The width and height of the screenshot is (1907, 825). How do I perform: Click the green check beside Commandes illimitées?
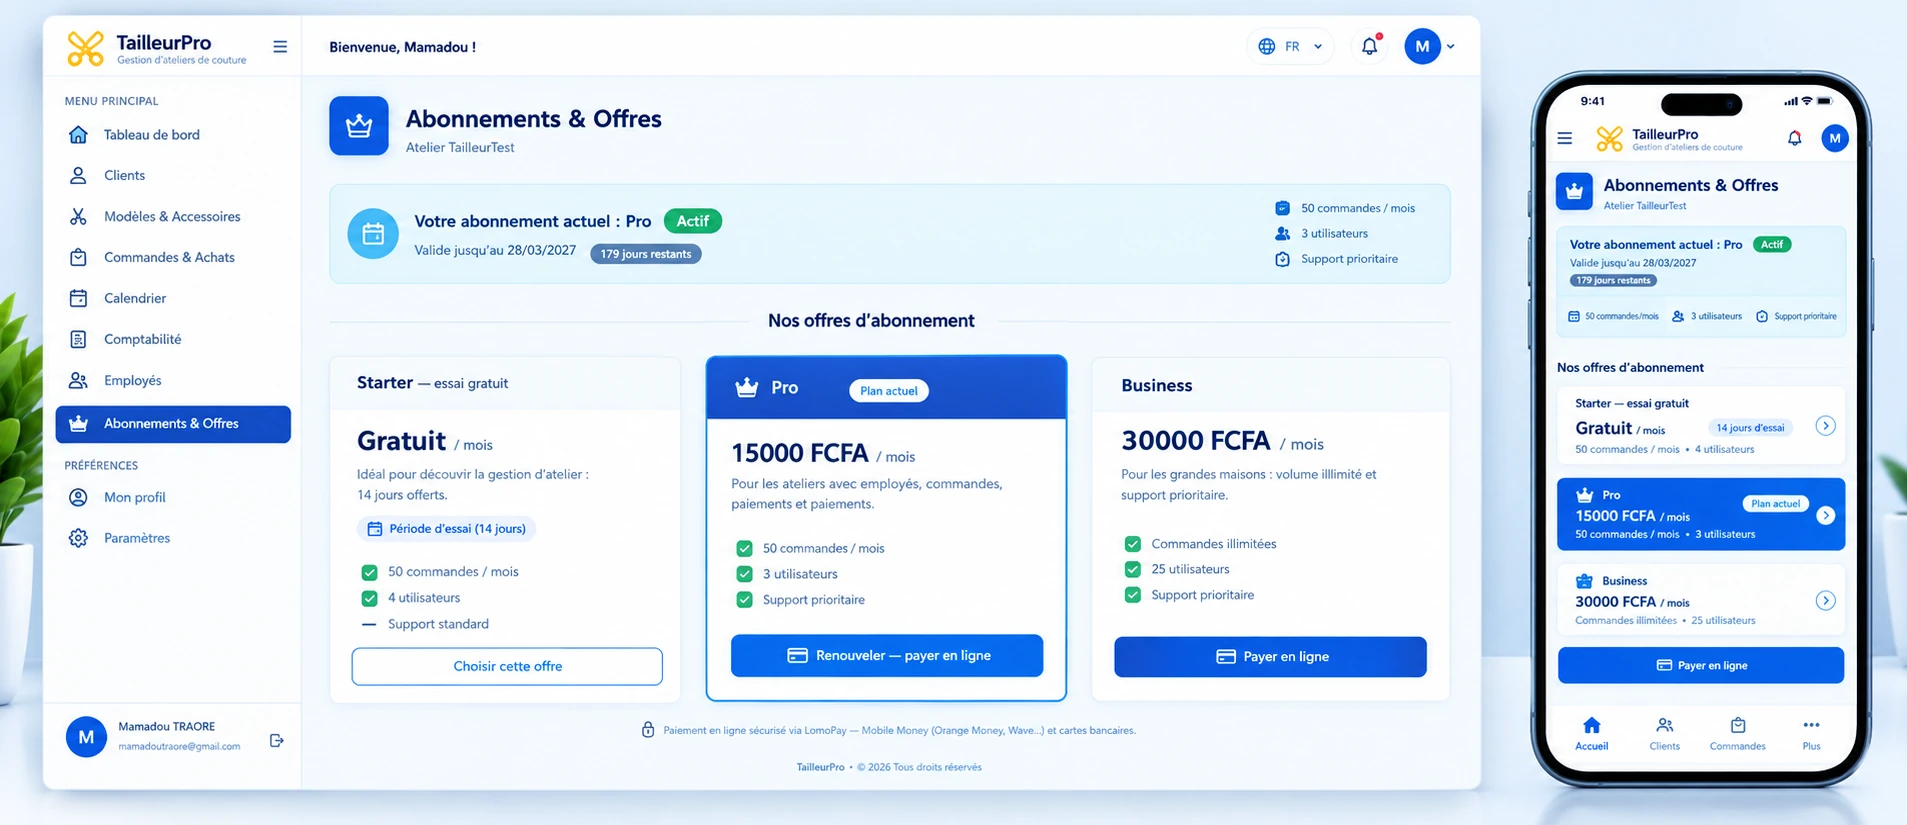click(x=1133, y=544)
